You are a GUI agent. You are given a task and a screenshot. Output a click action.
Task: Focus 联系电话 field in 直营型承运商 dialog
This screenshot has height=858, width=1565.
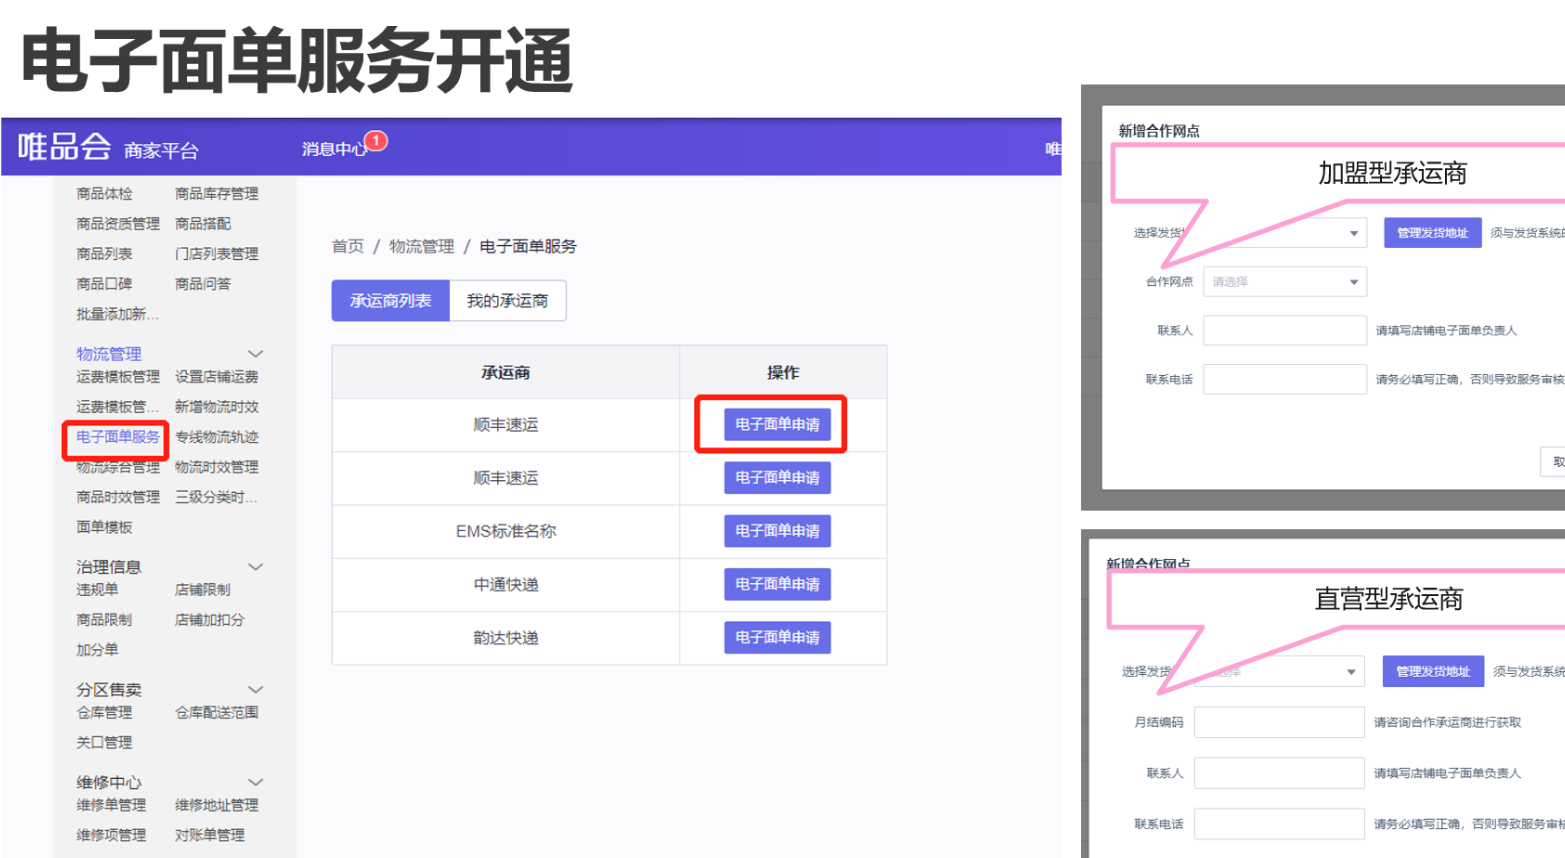[x=1279, y=824]
